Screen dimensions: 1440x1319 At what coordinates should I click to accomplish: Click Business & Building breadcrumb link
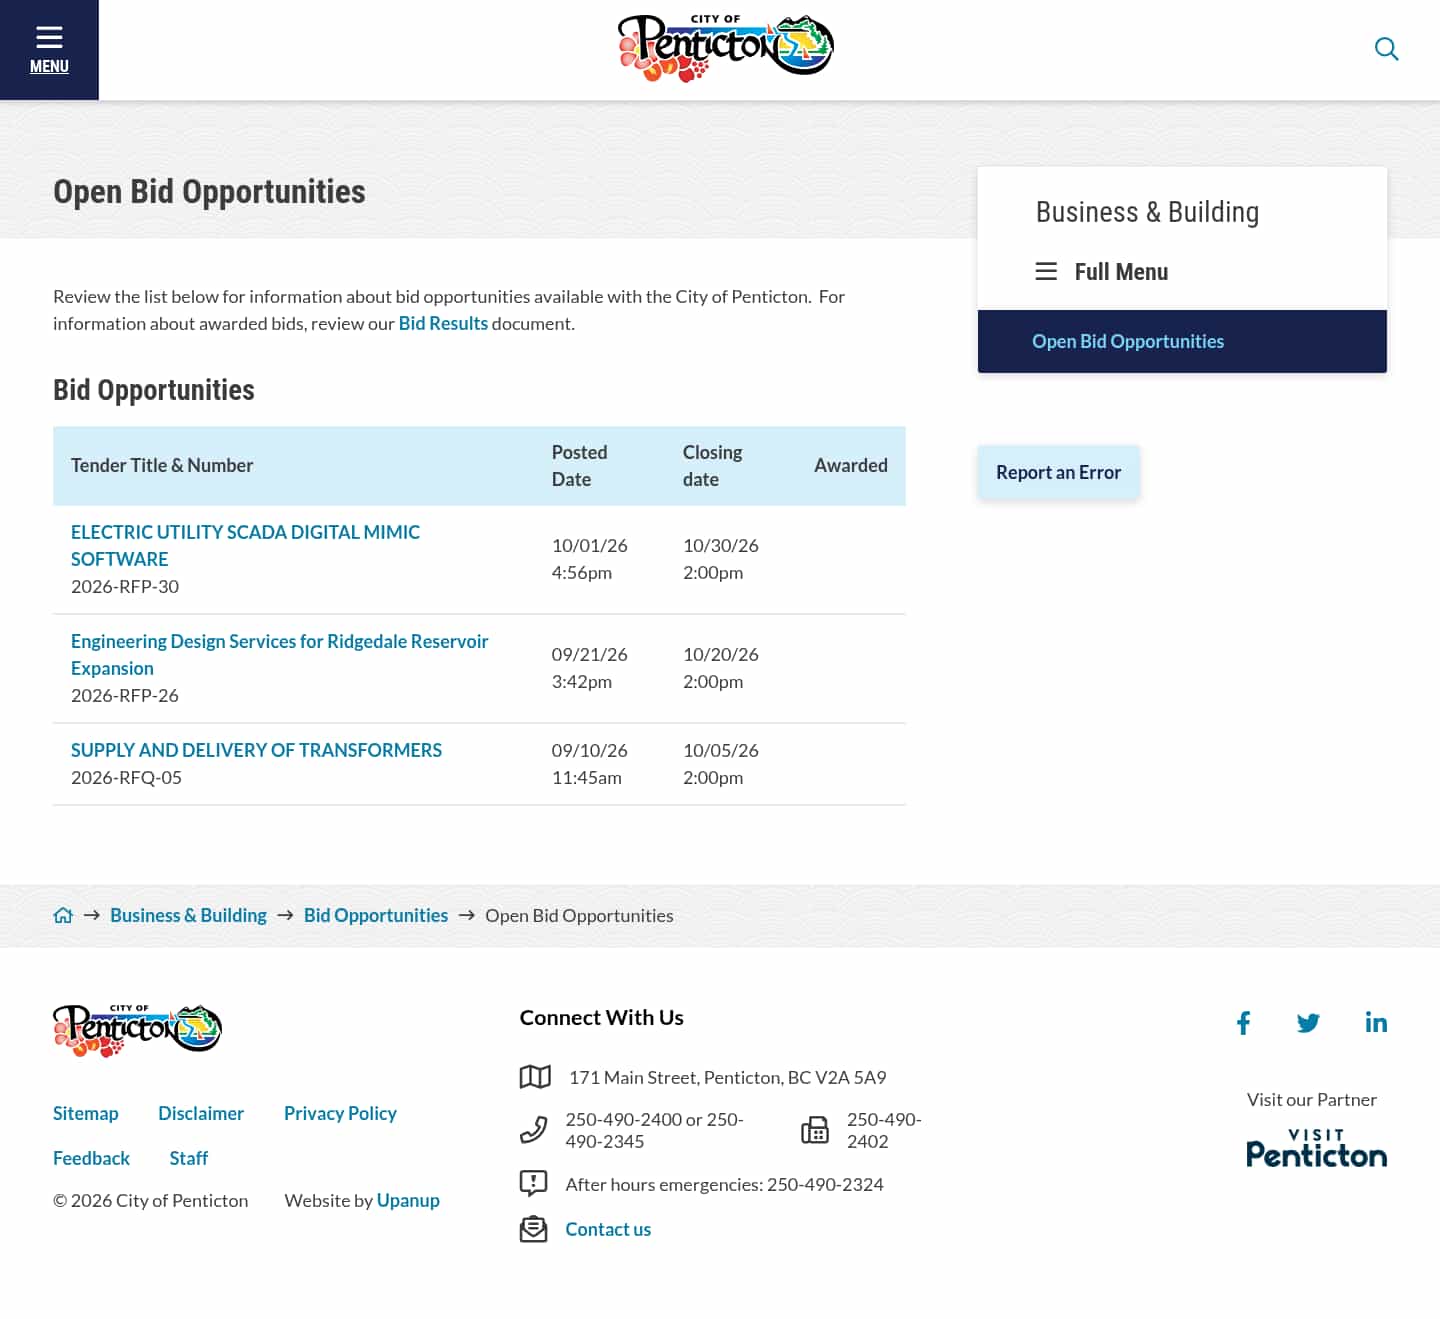point(188,915)
